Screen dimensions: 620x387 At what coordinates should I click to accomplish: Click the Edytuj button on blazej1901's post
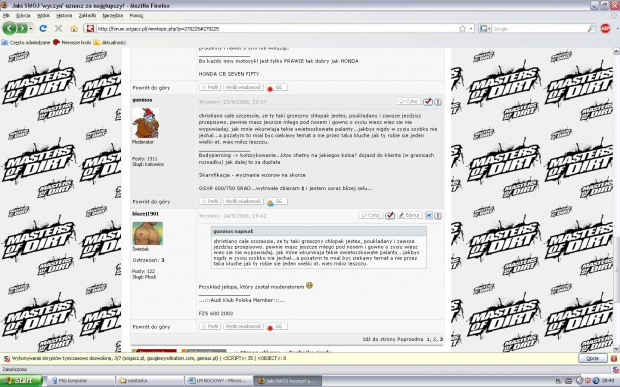tap(409, 215)
